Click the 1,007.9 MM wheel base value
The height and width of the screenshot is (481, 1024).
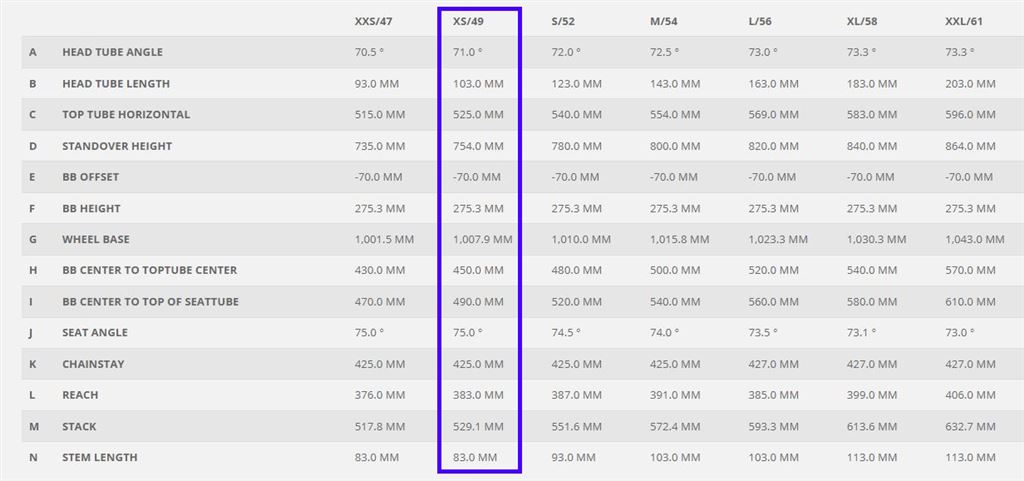(x=482, y=240)
